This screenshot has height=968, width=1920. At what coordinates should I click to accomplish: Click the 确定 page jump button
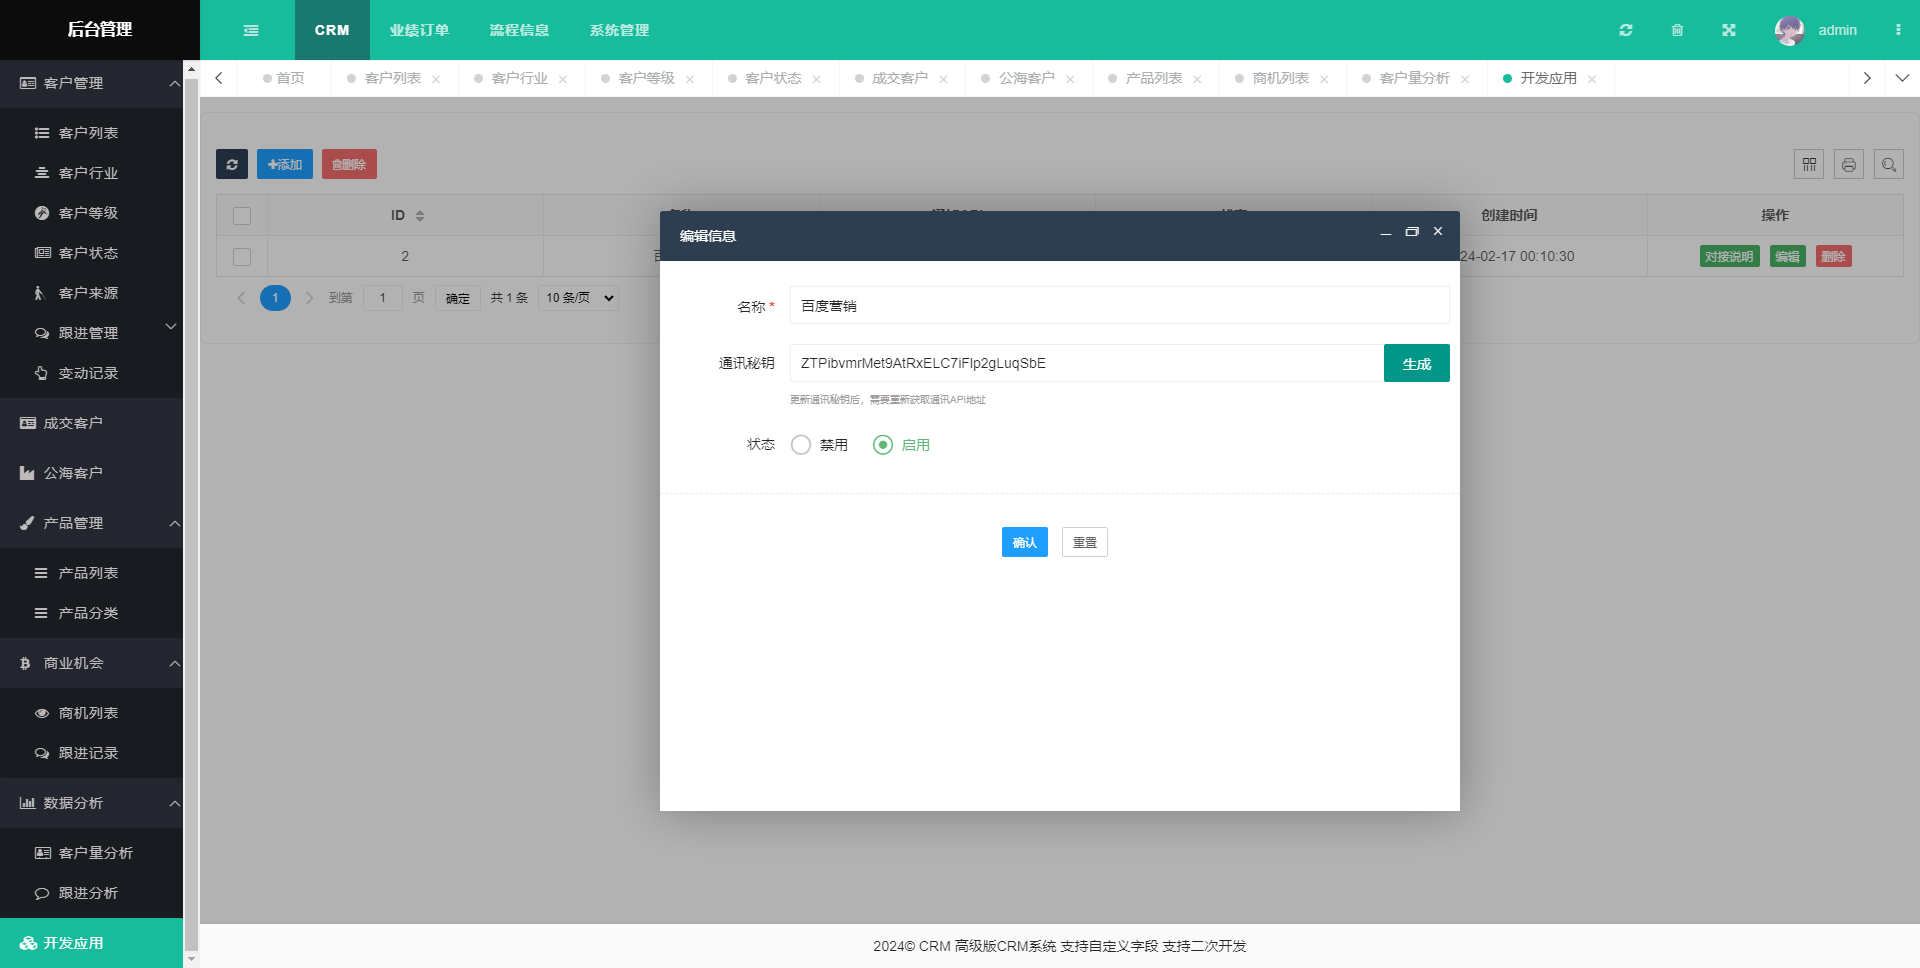pyautogui.click(x=458, y=298)
